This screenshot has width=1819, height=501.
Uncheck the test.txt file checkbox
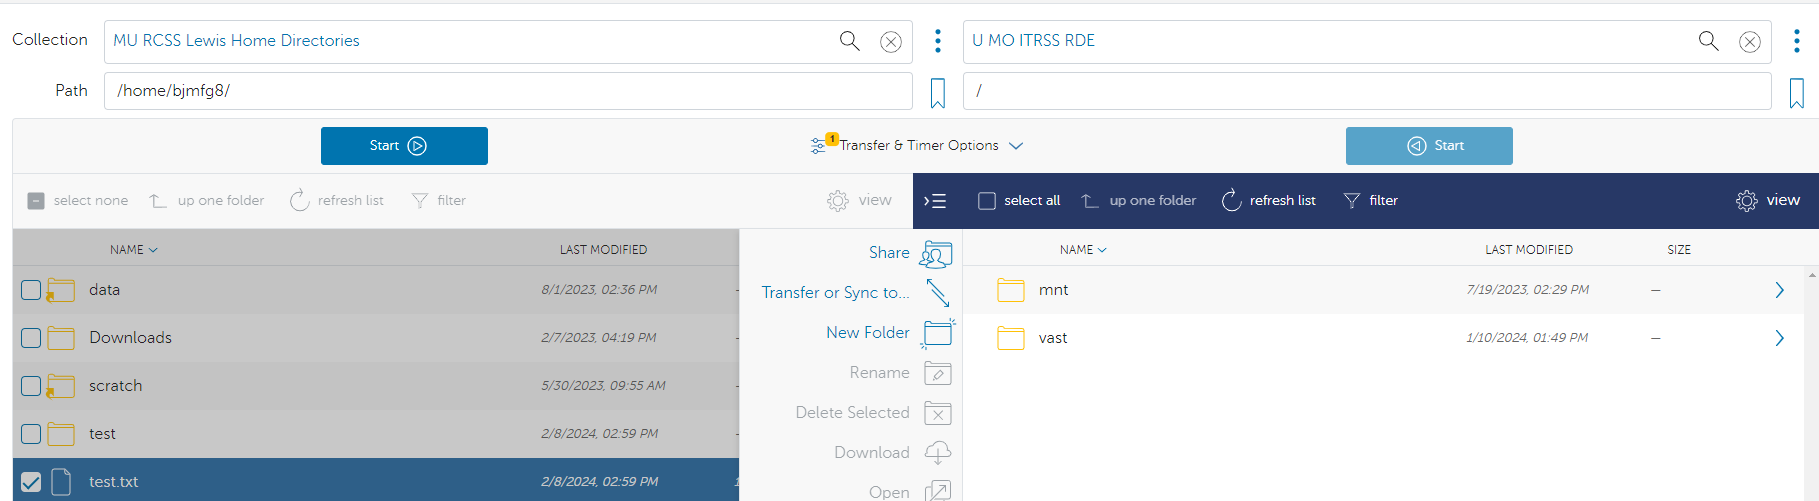(x=31, y=482)
